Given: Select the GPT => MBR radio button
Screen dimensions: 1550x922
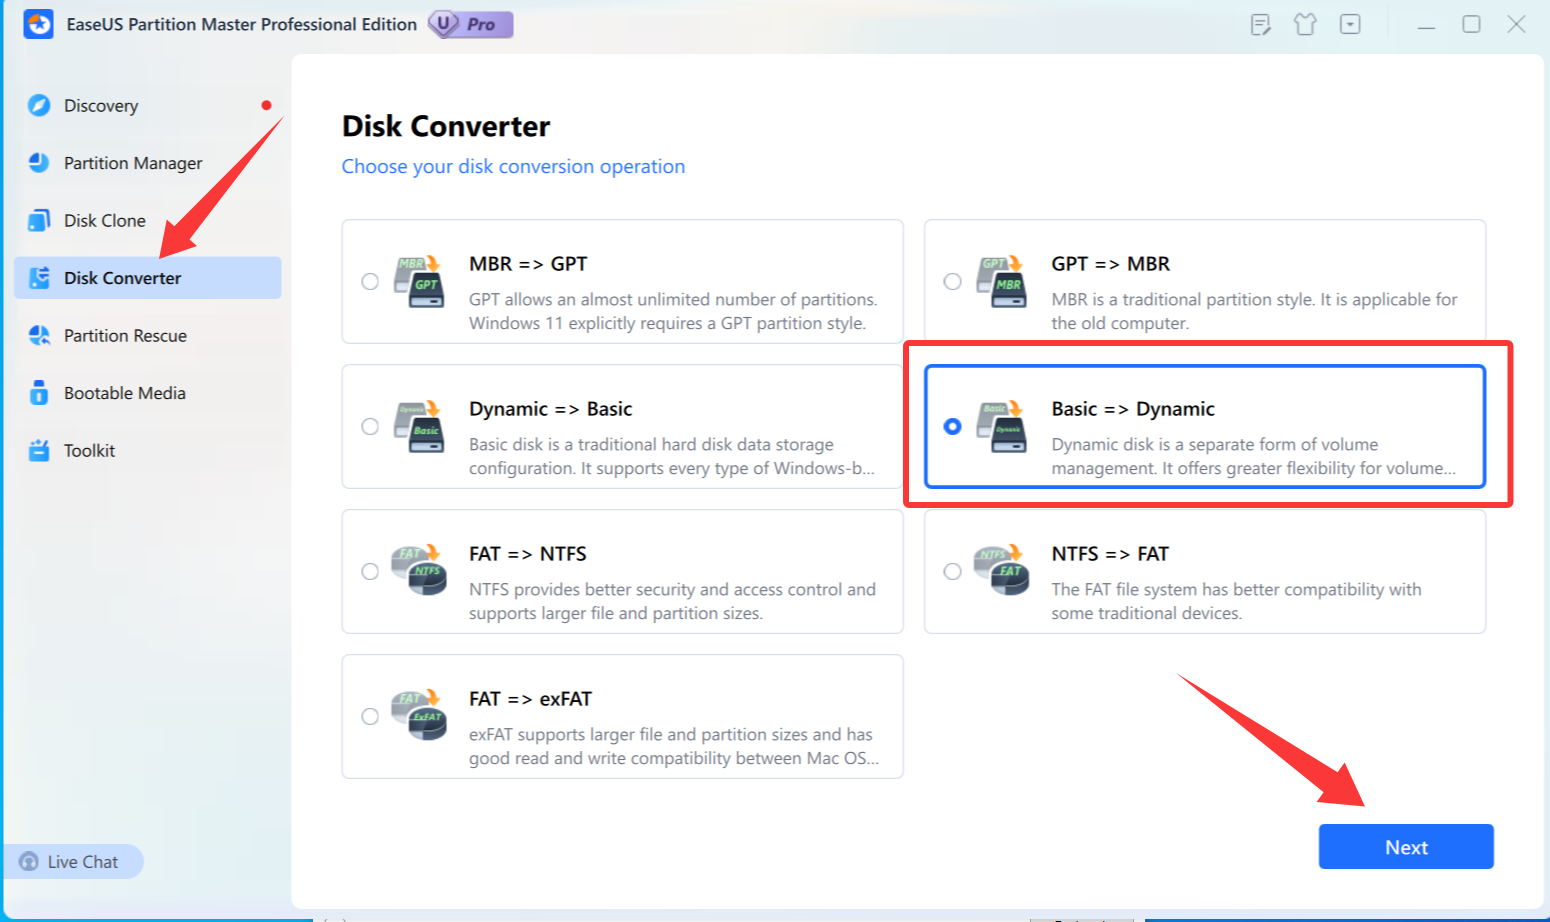Looking at the screenshot, I should coord(952,281).
